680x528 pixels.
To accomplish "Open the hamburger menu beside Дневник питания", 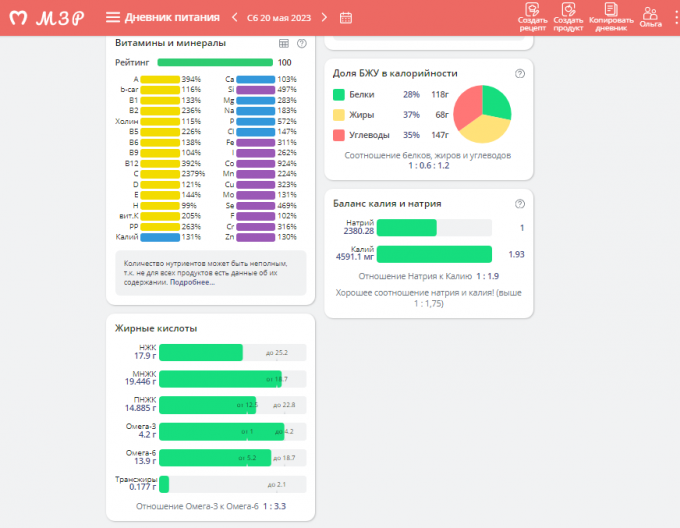I will click(x=112, y=18).
